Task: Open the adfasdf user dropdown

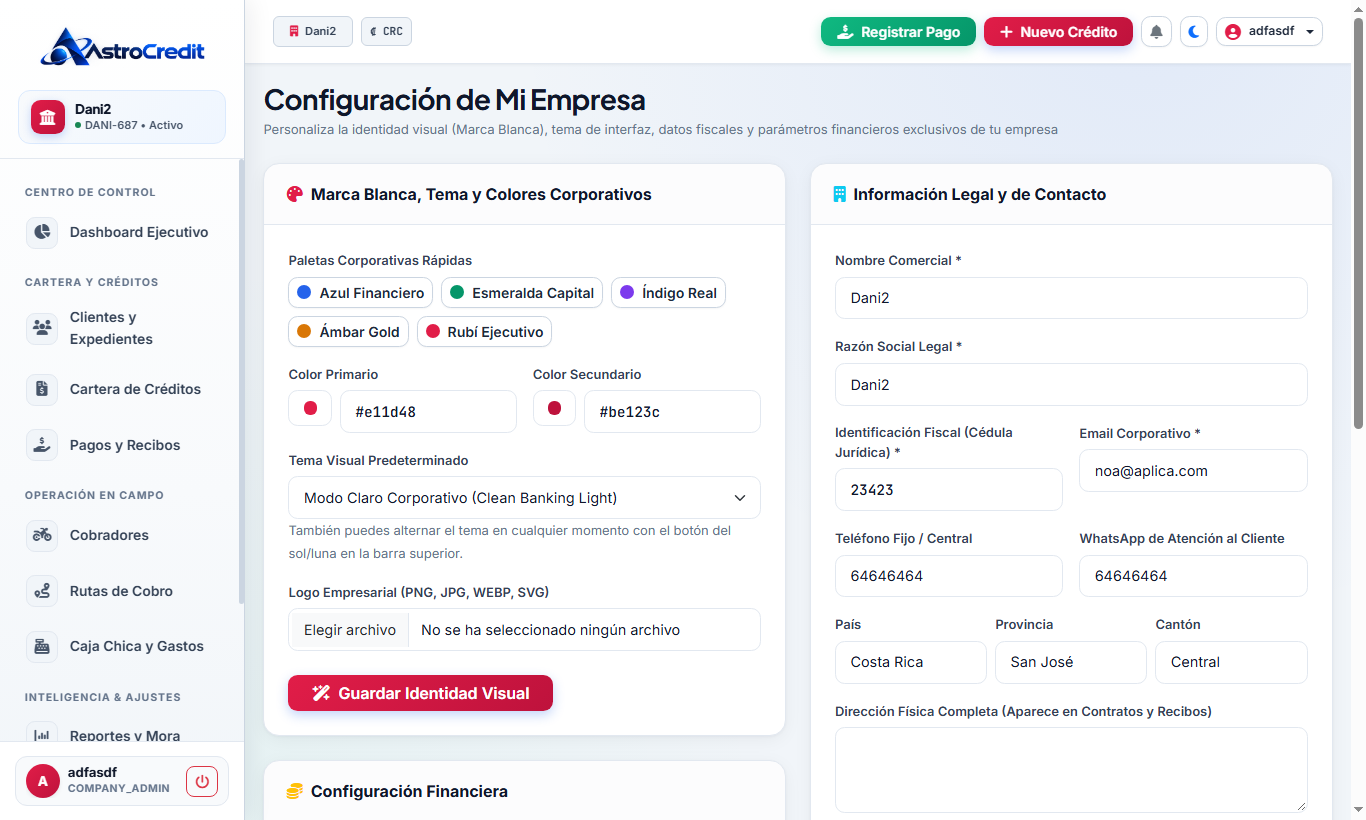Action: pos(1269,32)
